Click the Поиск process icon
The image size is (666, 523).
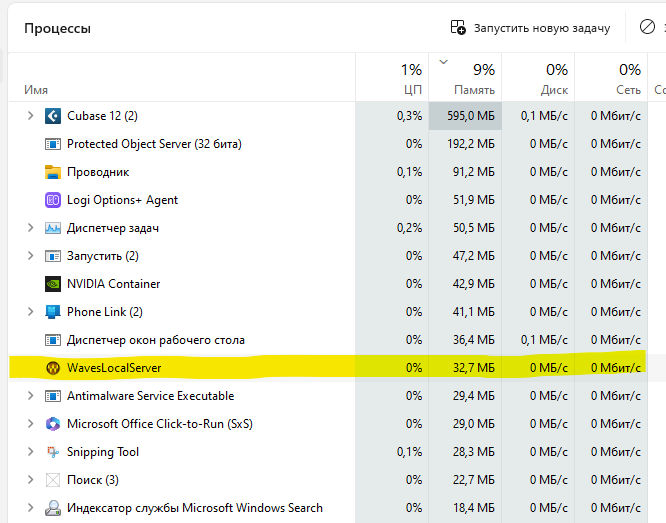[x=53, y=480]
